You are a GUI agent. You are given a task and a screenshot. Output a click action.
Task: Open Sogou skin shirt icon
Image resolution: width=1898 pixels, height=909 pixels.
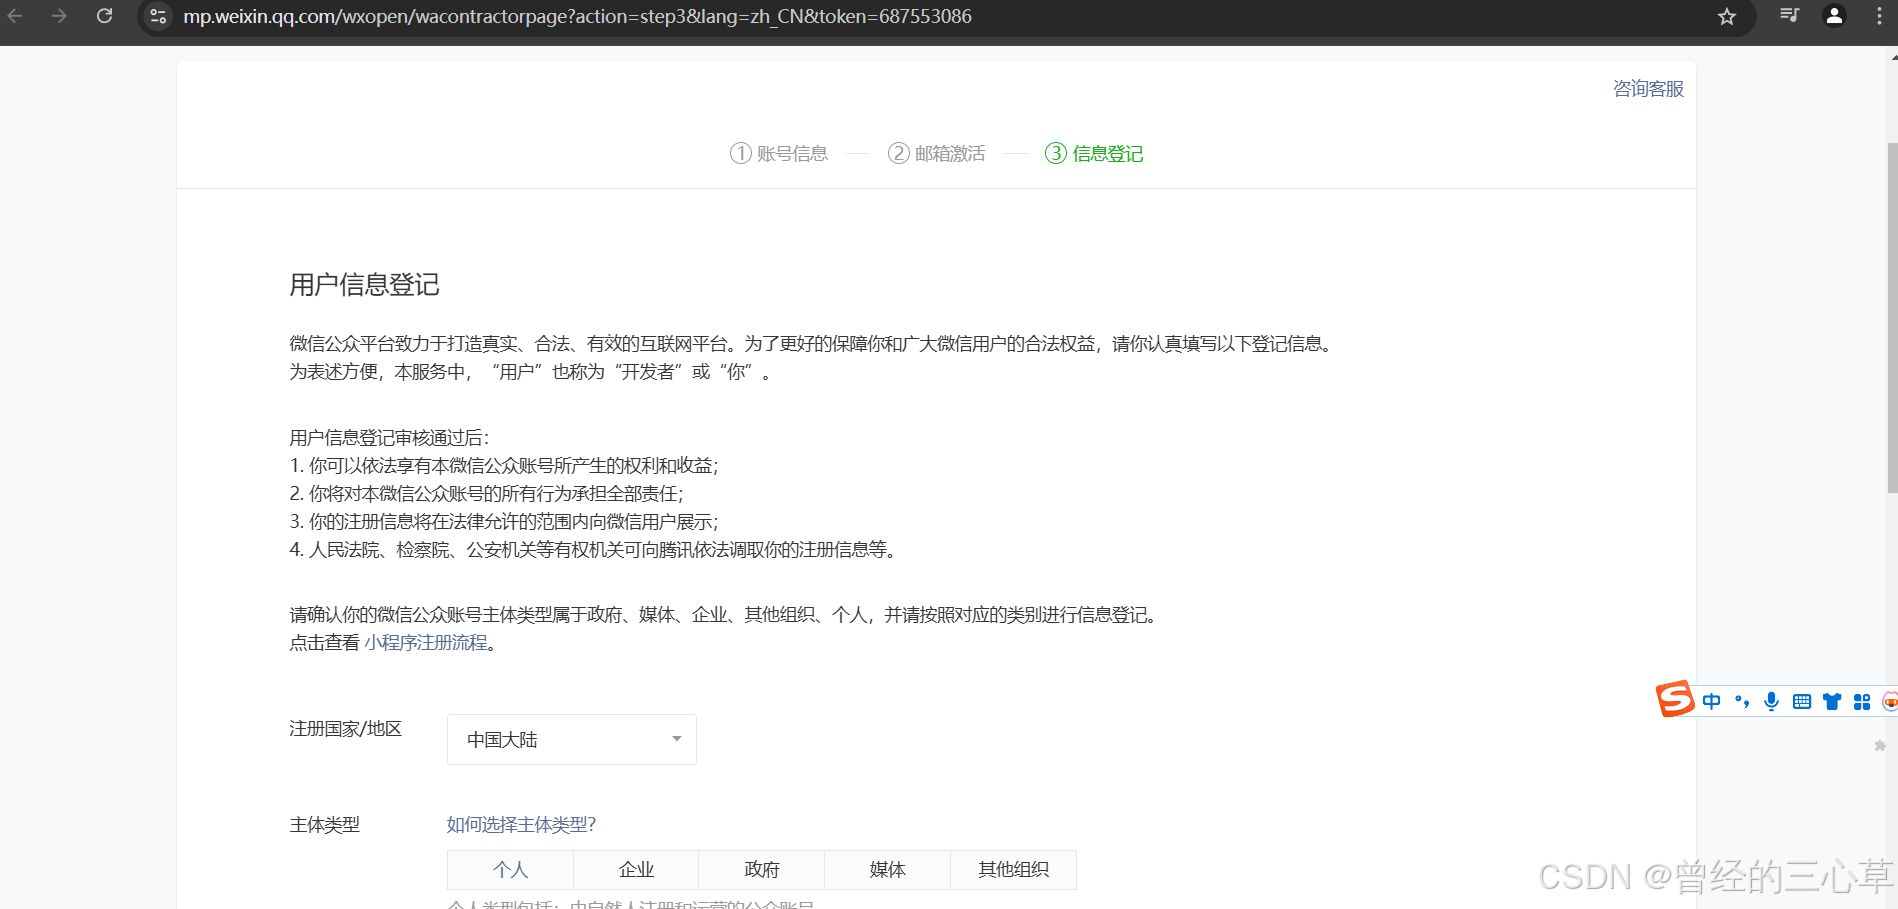[x=1832, y=702]
